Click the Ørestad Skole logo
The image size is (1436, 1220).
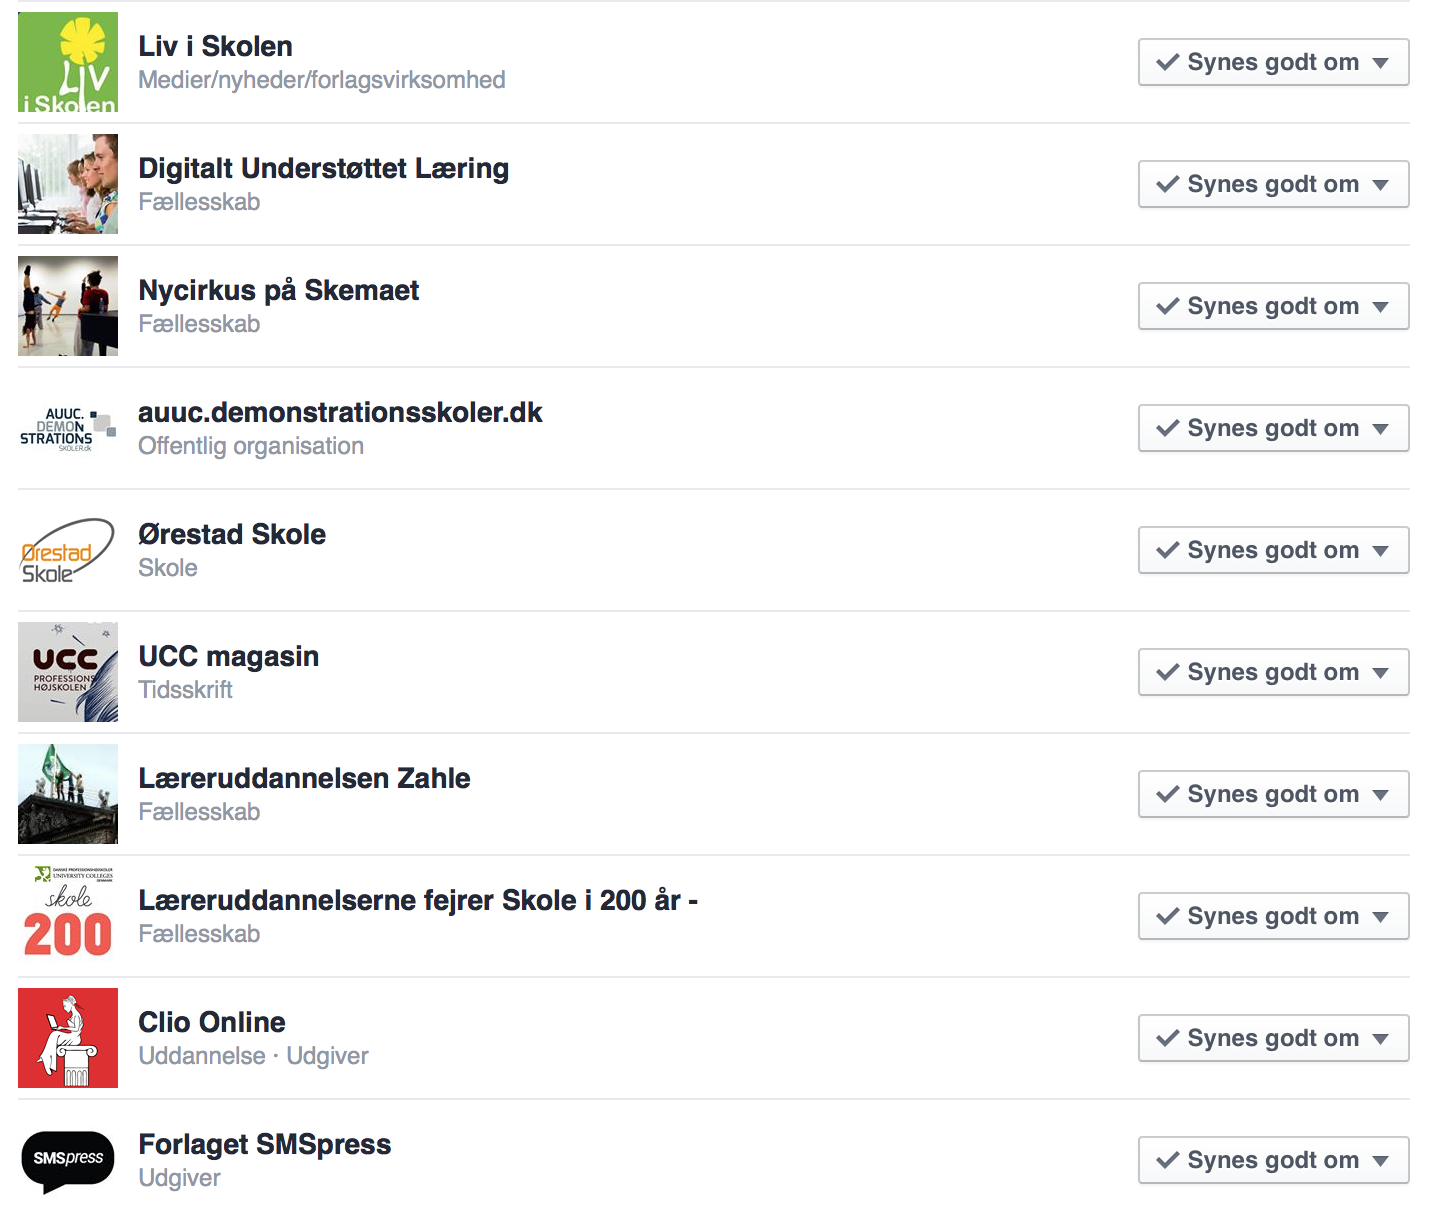(x=68, y=550)
